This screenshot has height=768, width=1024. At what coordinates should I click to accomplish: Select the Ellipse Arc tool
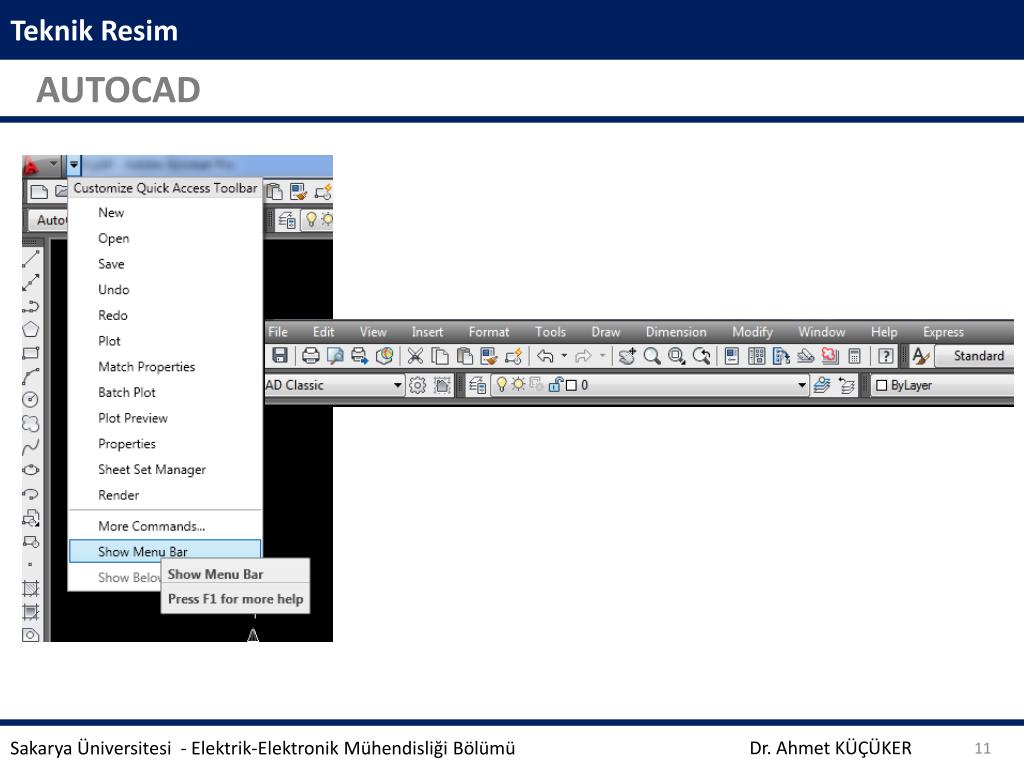coord(31,494)
